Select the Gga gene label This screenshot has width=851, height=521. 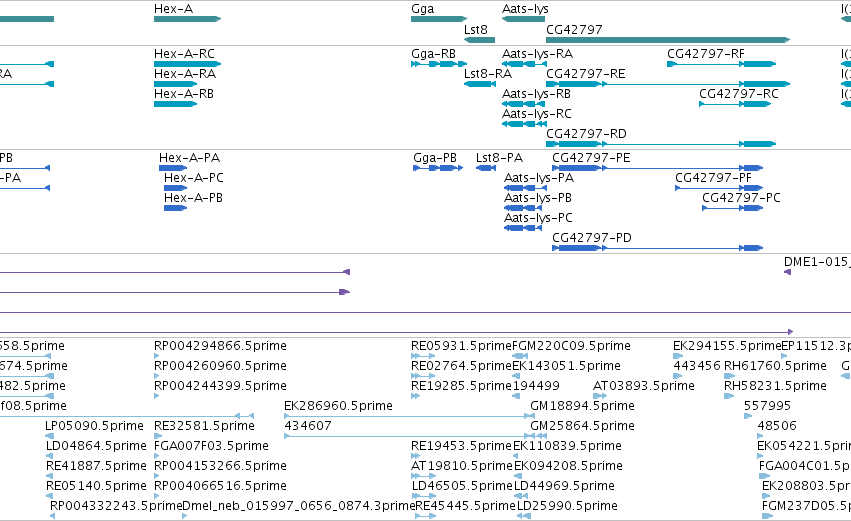click(x=422, y=9)
